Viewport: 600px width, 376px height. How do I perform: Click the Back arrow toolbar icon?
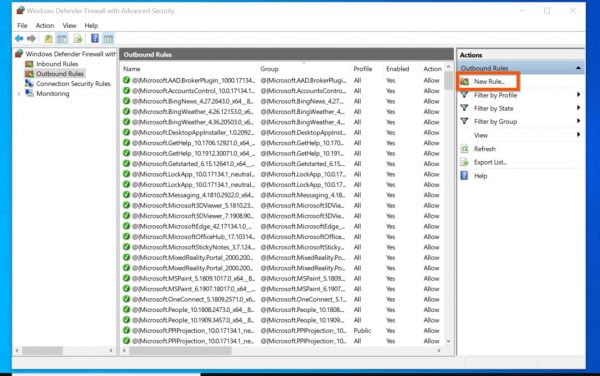(x=19, y=38)
